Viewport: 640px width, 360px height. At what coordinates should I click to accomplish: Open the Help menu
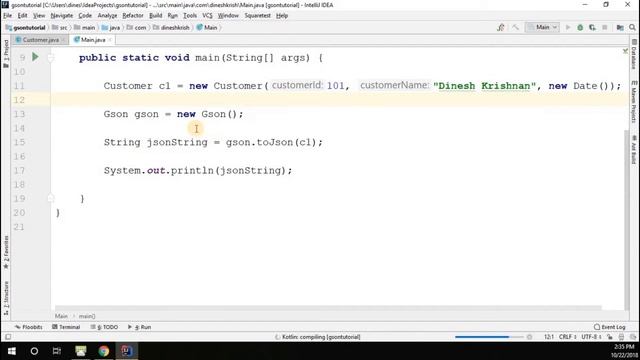pyautogui.click(x=282, y=16)
